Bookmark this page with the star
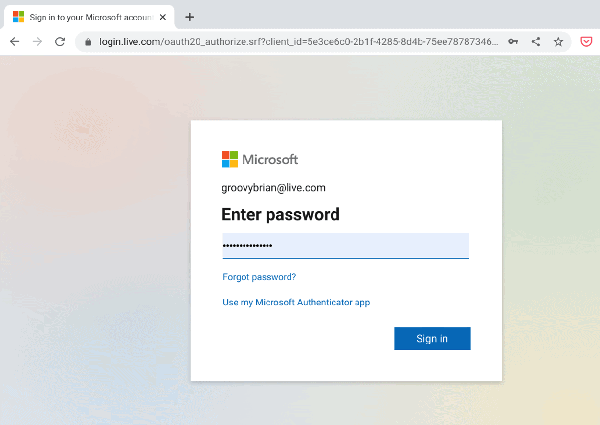This screenshot has width=600, height=425. 558,42
